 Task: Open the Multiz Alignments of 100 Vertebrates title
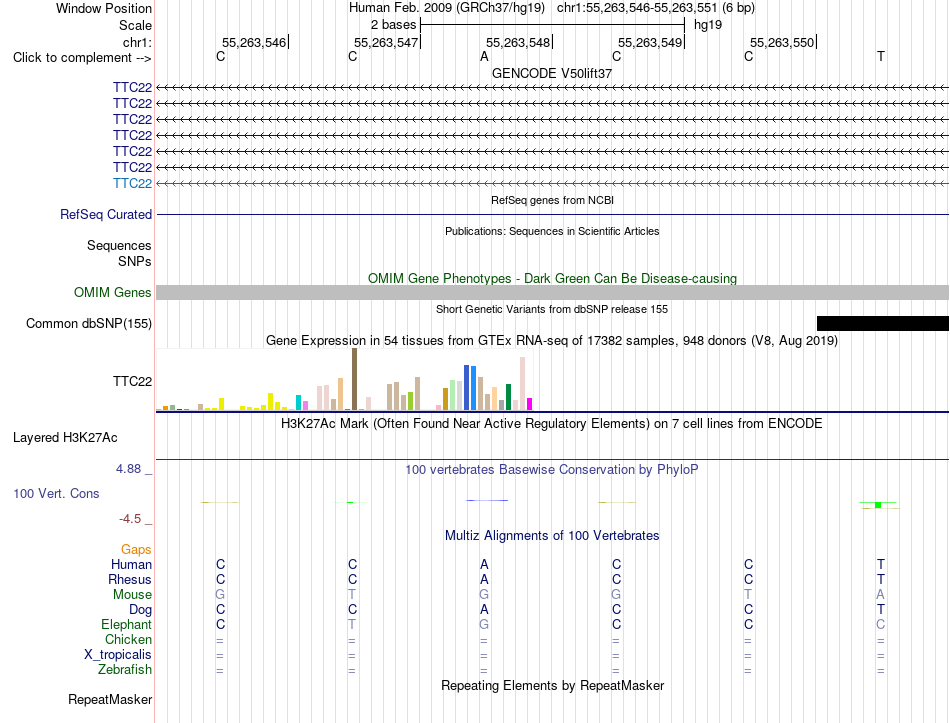point(552,536)
